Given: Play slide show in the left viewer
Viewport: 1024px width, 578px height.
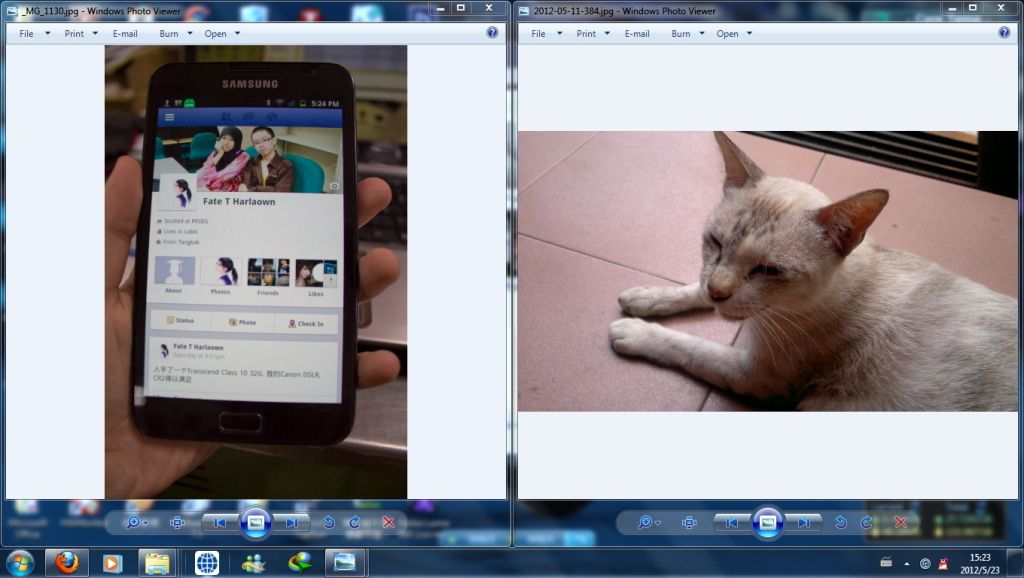Looking at the screenshot, I should click(256, 522).
